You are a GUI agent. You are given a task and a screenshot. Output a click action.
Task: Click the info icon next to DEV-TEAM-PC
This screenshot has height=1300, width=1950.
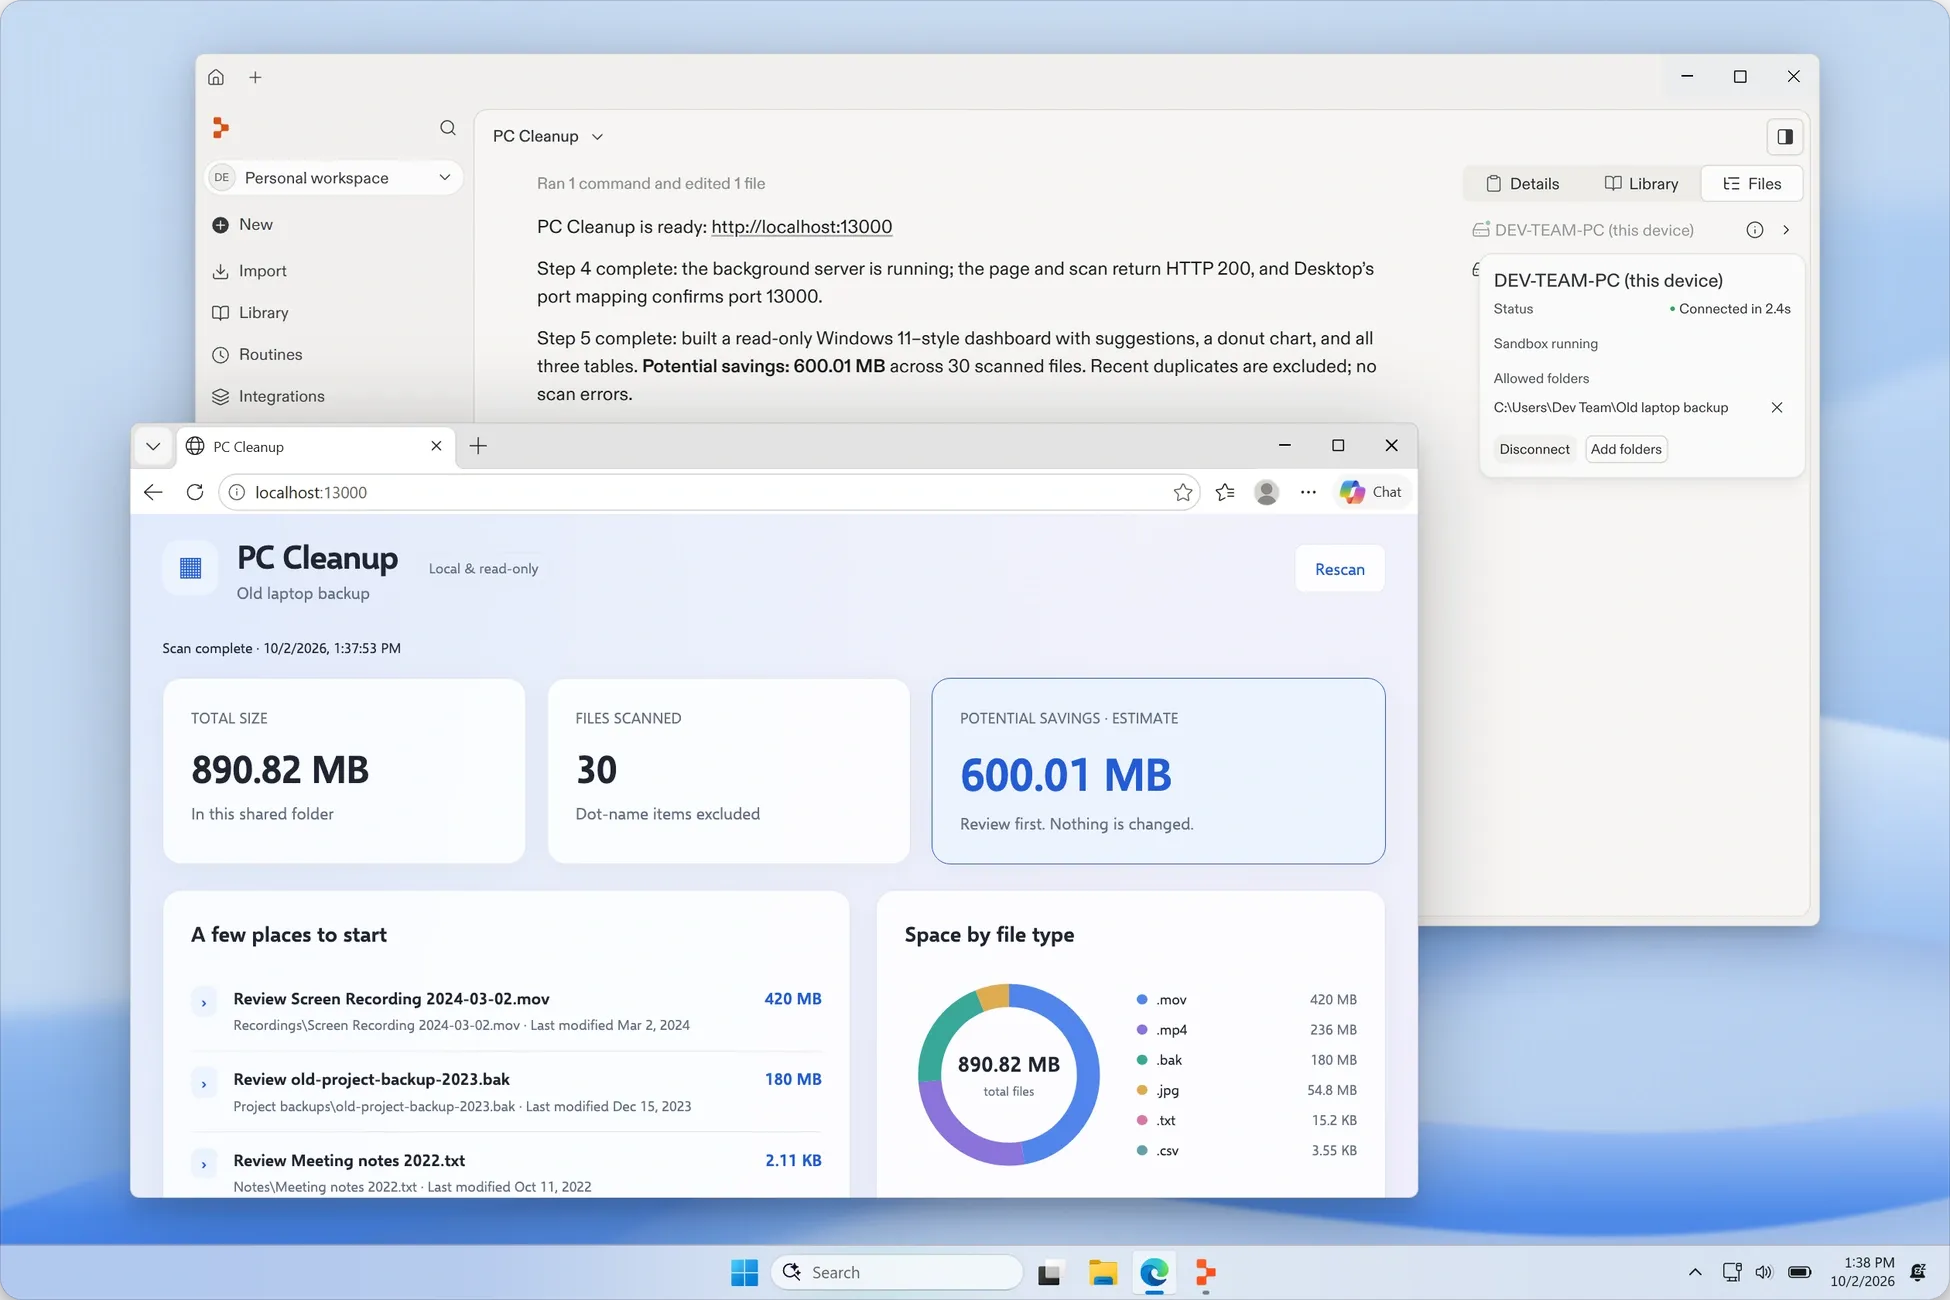coord(1755,230)
